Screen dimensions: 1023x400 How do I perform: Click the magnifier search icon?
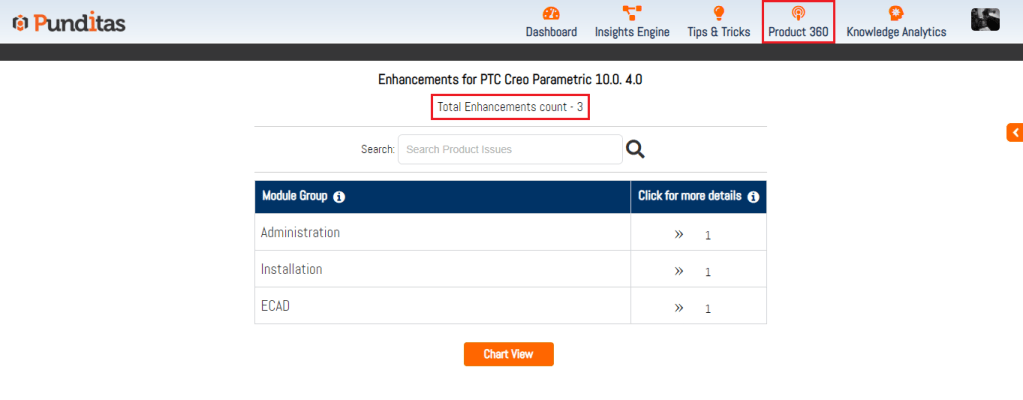(635, 150)
